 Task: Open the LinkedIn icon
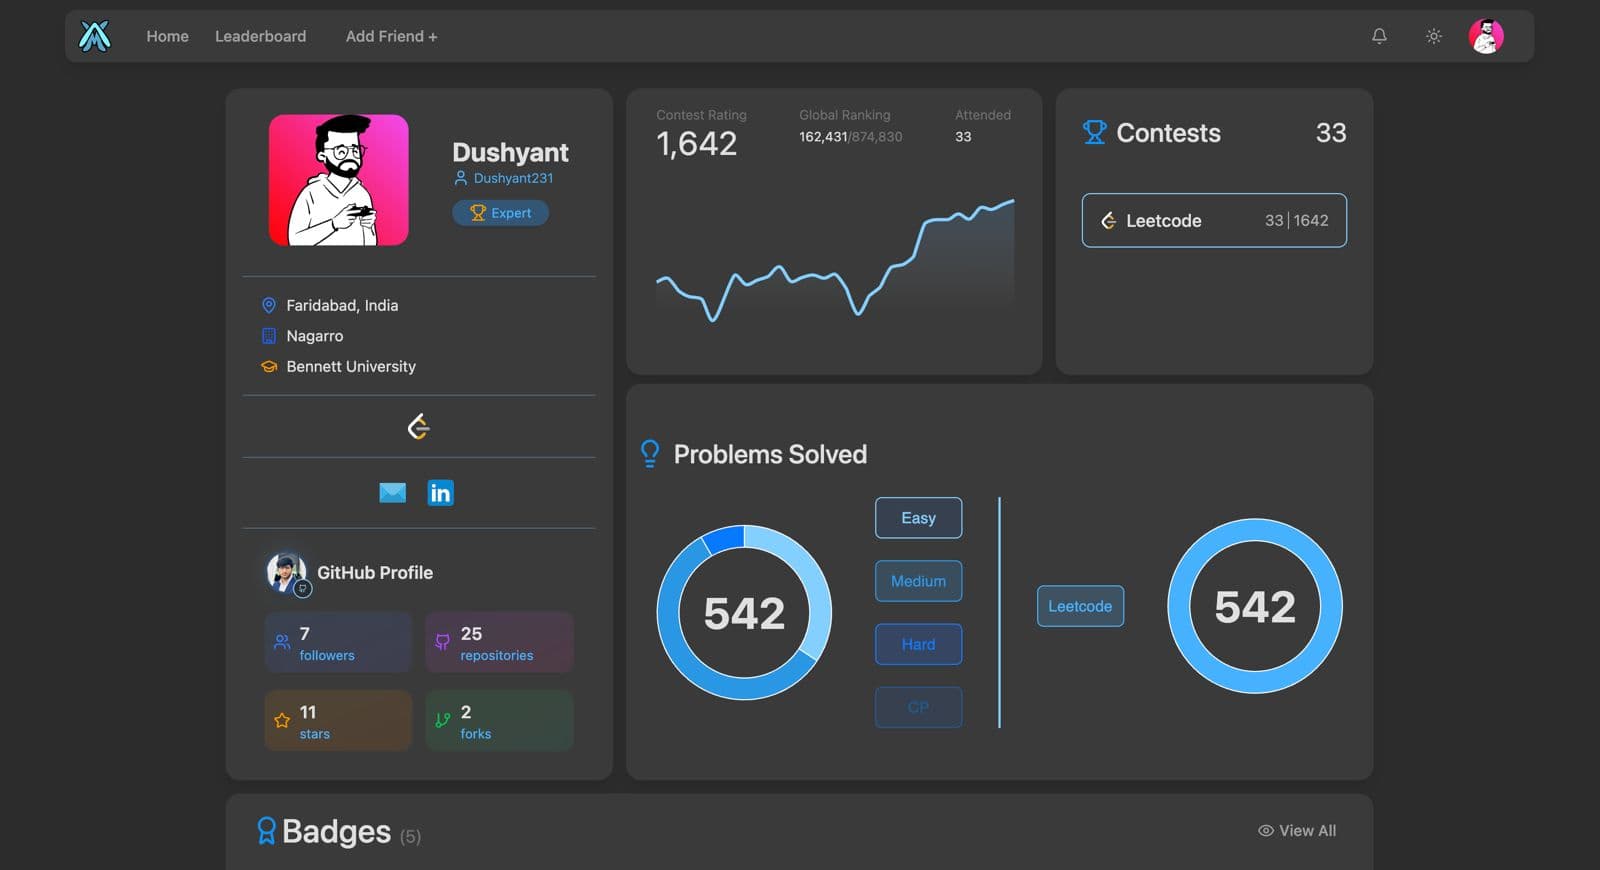tap(441, 492)
